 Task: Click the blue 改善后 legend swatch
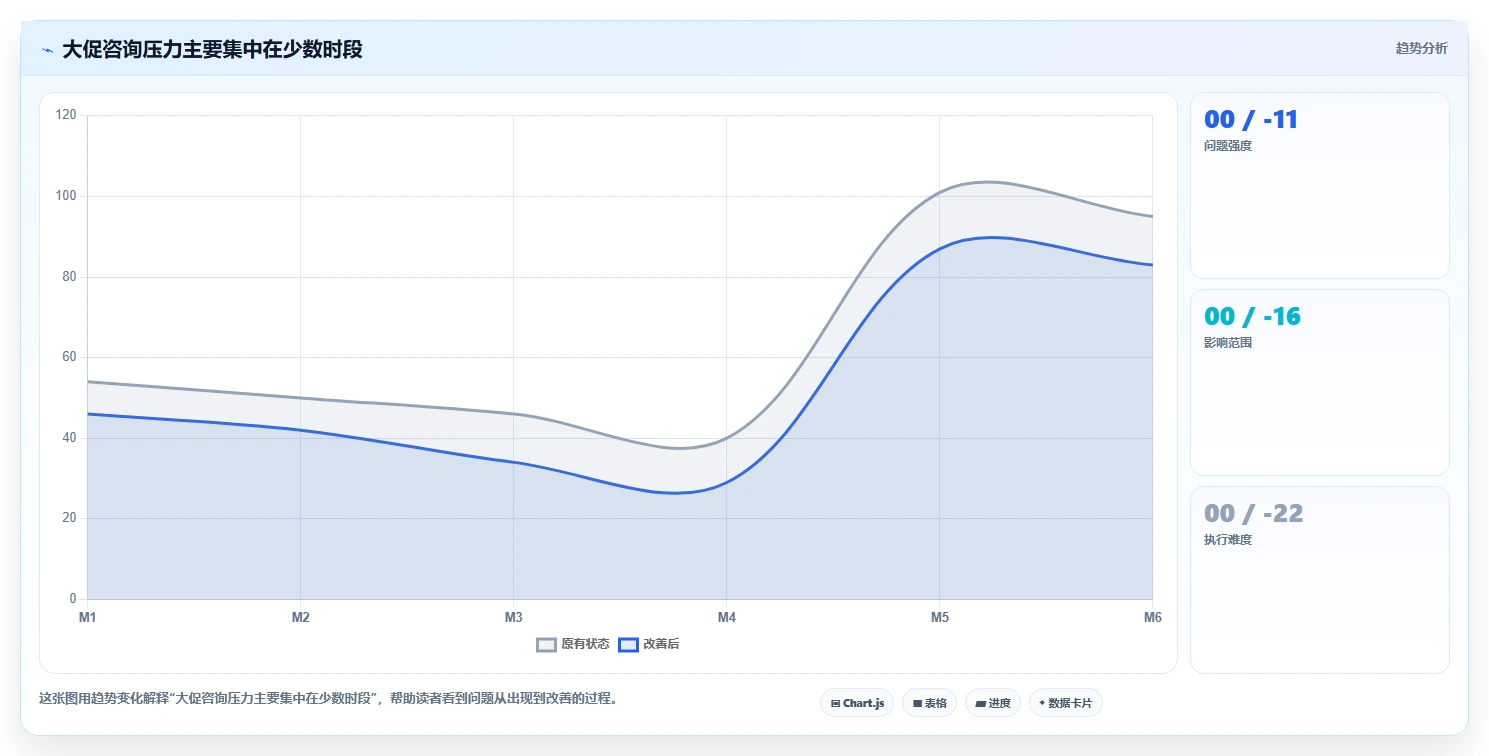coord(628,645)
